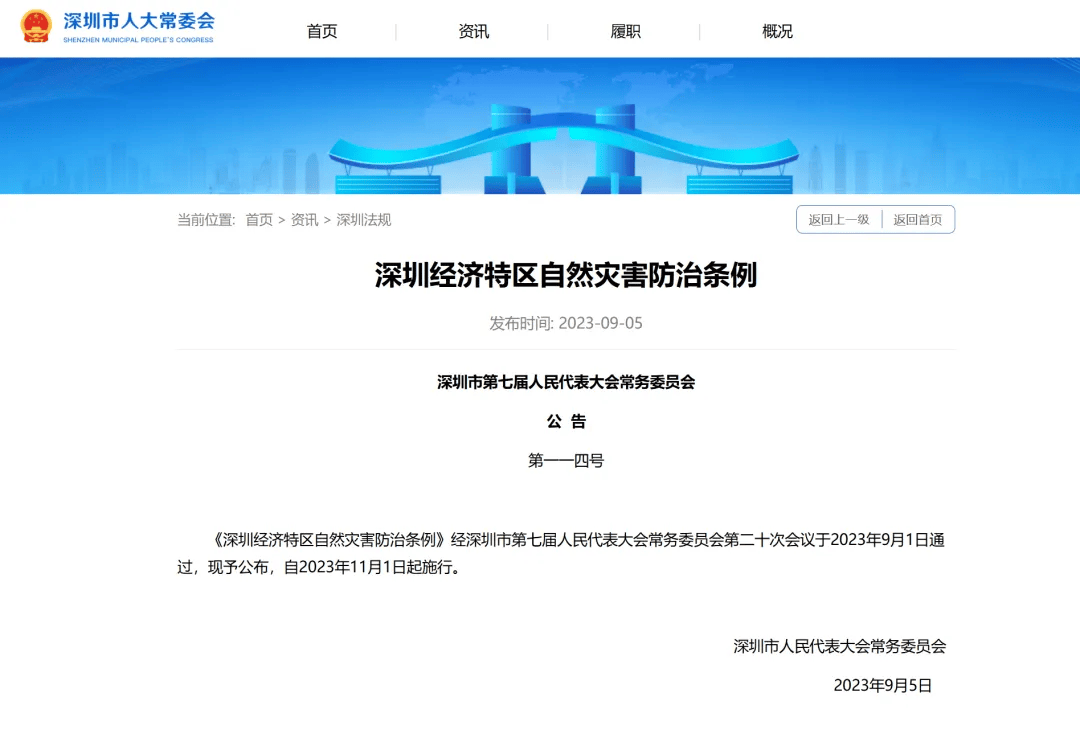Screen dimensions: 1080x742
Task: Click 返回上一级 to go back
Action: 838,219
